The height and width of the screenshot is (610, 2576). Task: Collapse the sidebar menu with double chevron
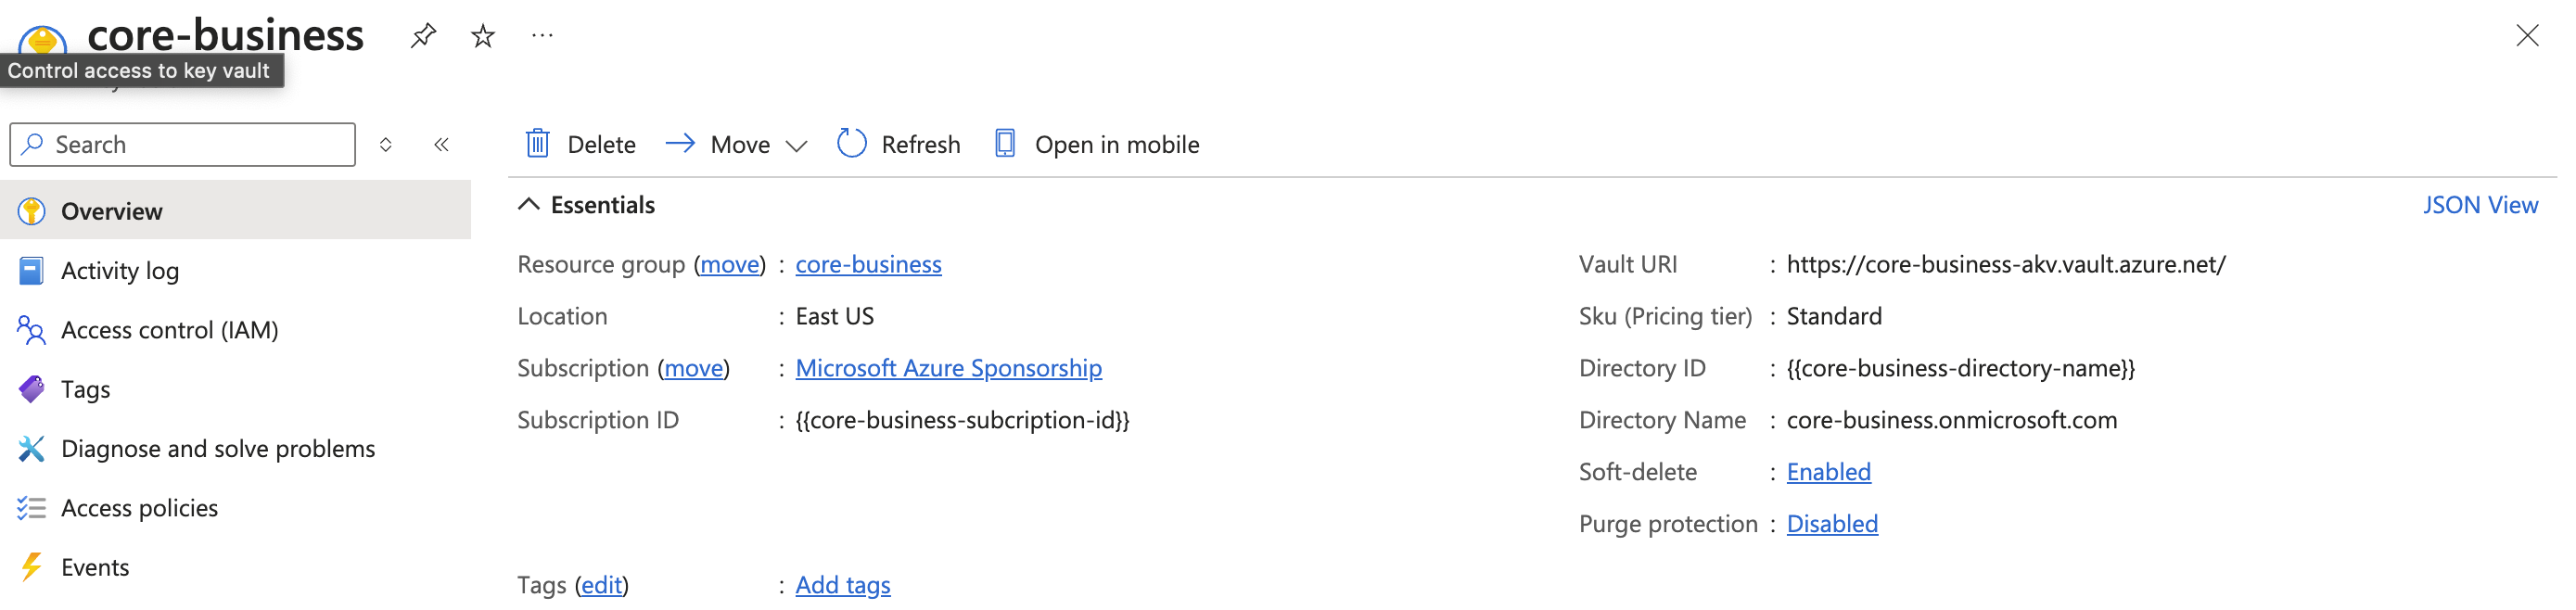point(441,145)
